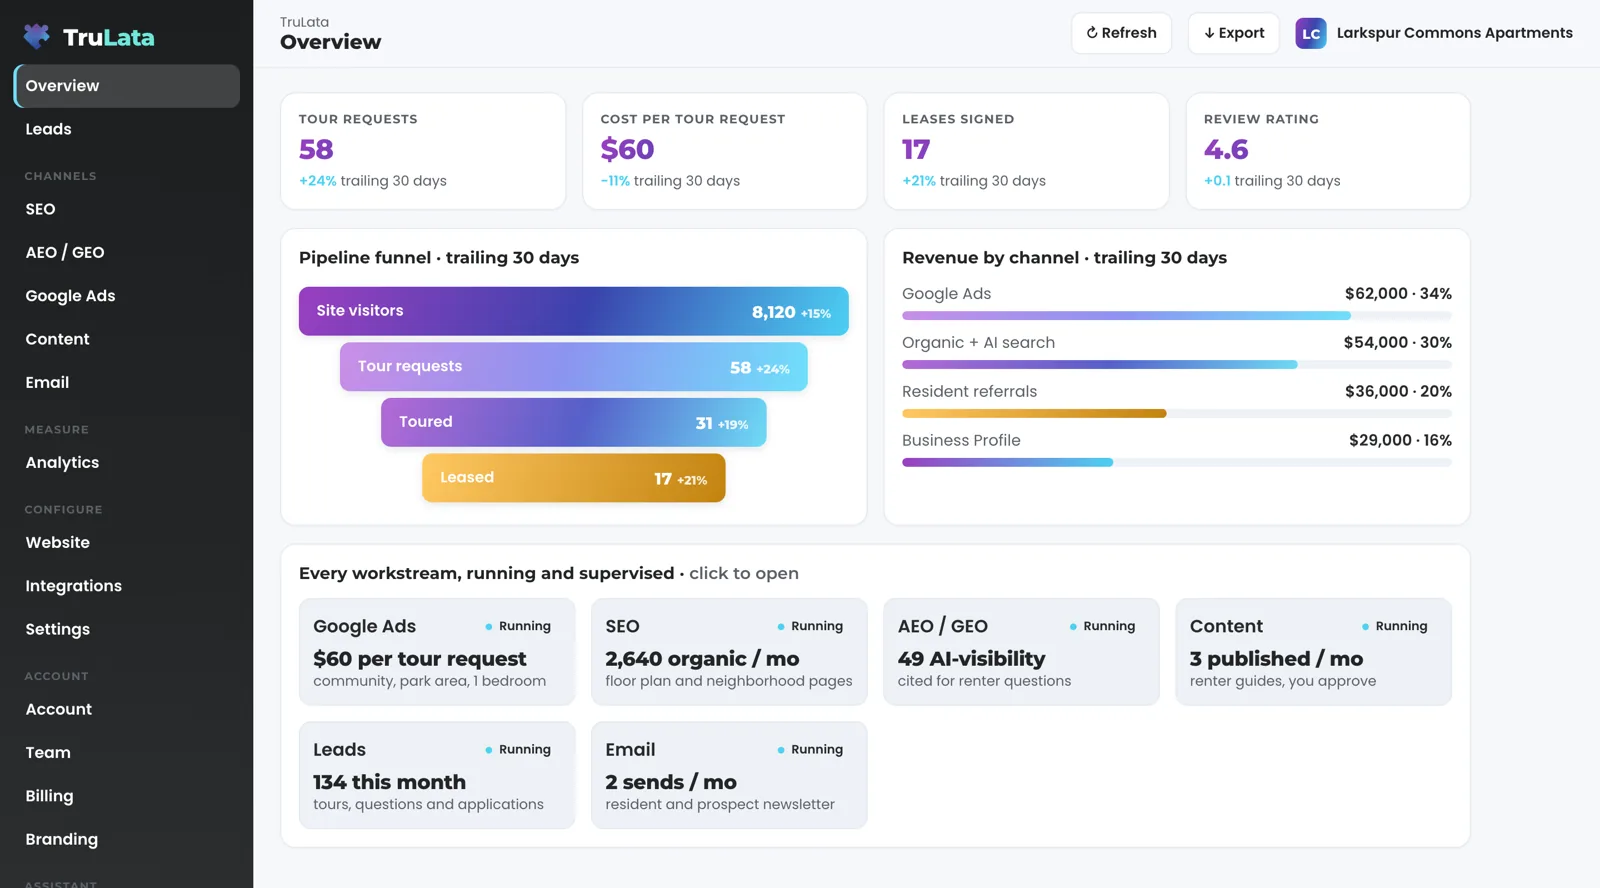Image resolution: width=1600 pixels, height=888 pixels.
Task: Click the Leased funnel bar
Action: [574, 478]
